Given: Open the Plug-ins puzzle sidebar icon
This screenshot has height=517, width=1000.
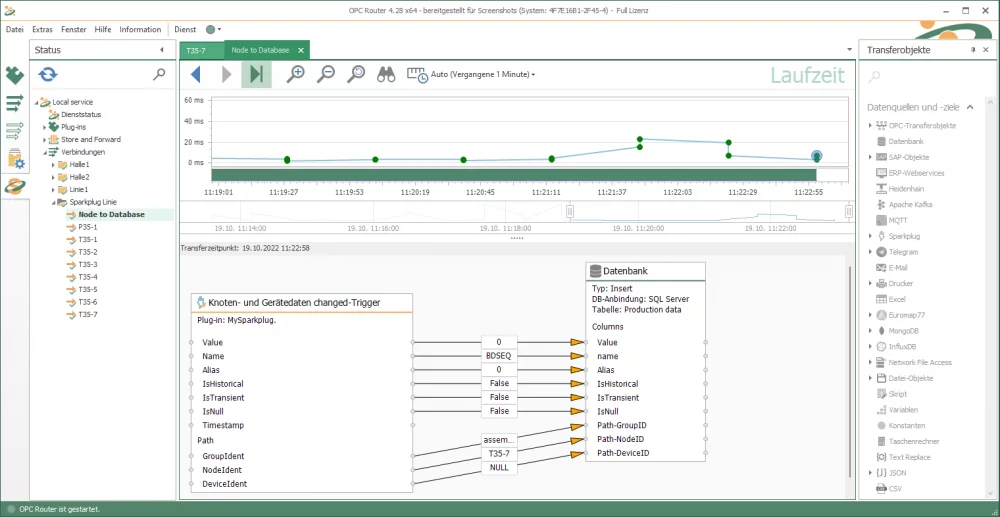Looking at the screenshot, I should [15, 76].
